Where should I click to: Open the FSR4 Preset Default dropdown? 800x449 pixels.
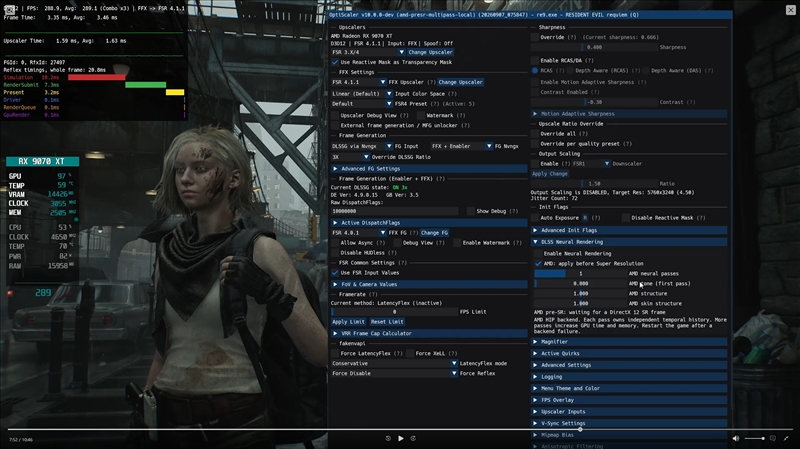[362, 104]
